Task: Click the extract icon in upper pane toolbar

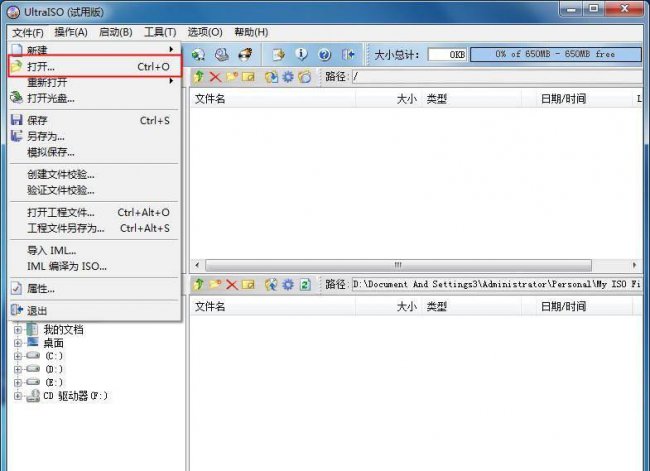Action: click(x=272, y=77)
